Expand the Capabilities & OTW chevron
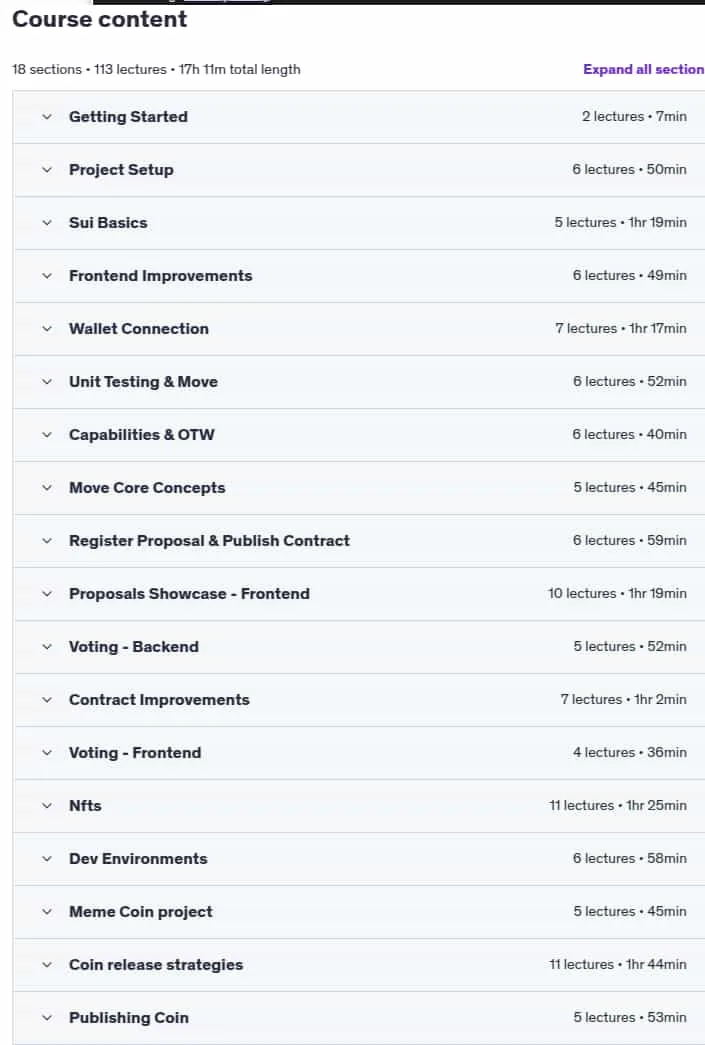The height and width of the screenshot is (1045, 705). click(x=47, y=435)
